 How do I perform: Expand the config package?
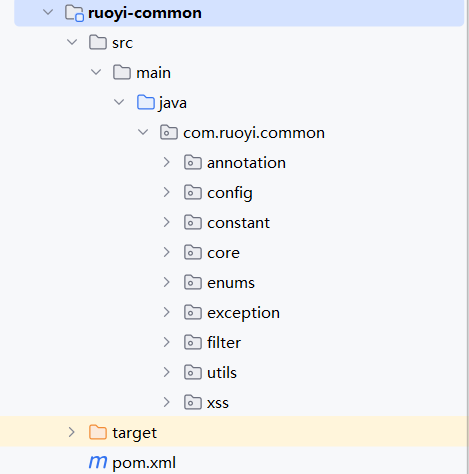click(x=166, y=192)
